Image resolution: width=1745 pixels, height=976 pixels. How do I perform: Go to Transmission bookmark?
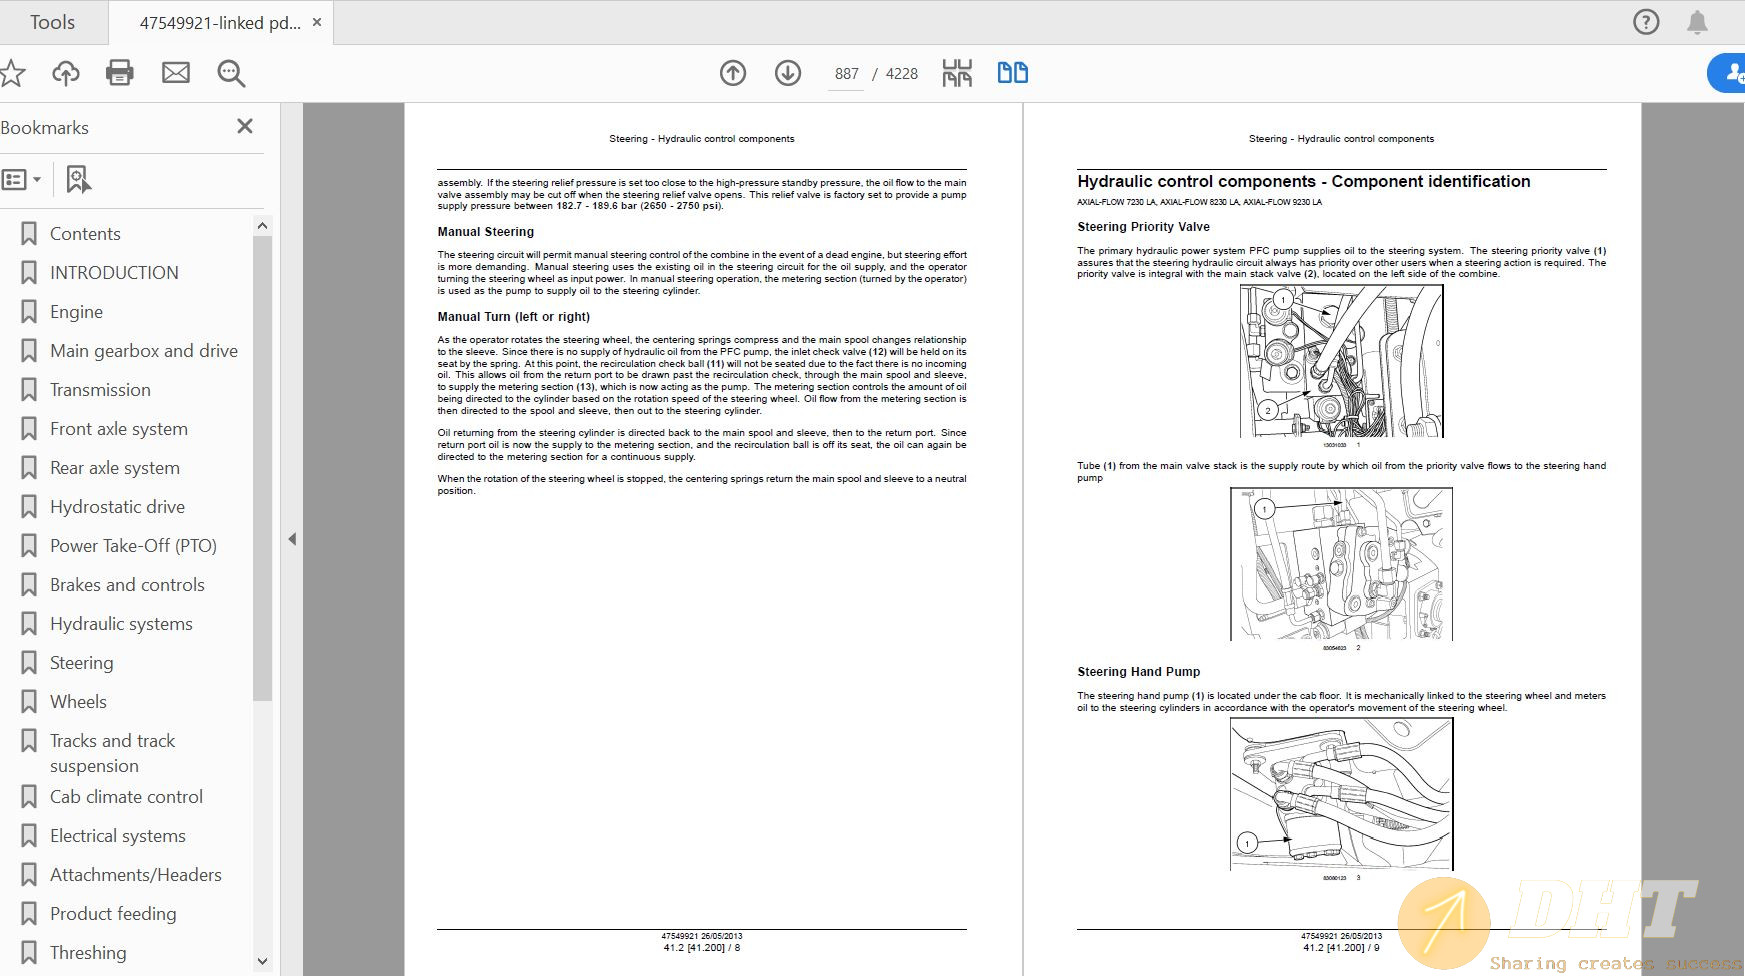click(x=100, y=390)
